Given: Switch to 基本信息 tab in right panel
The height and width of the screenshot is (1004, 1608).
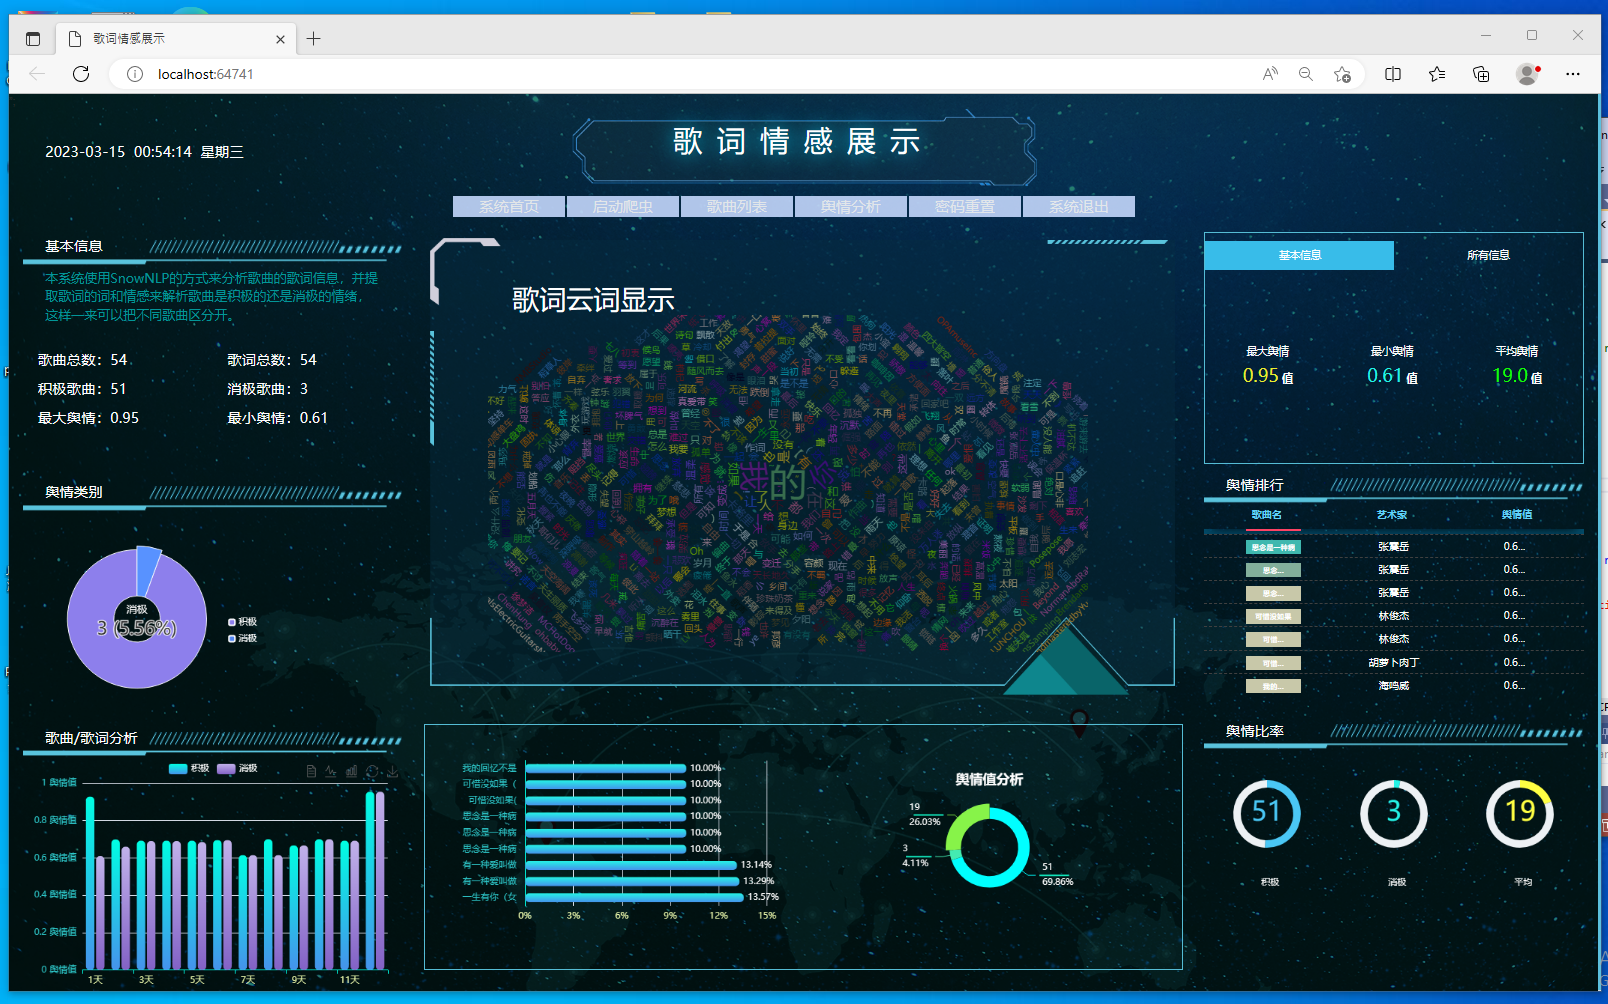Looking at the screenshot, I should tap(1299, 255).
